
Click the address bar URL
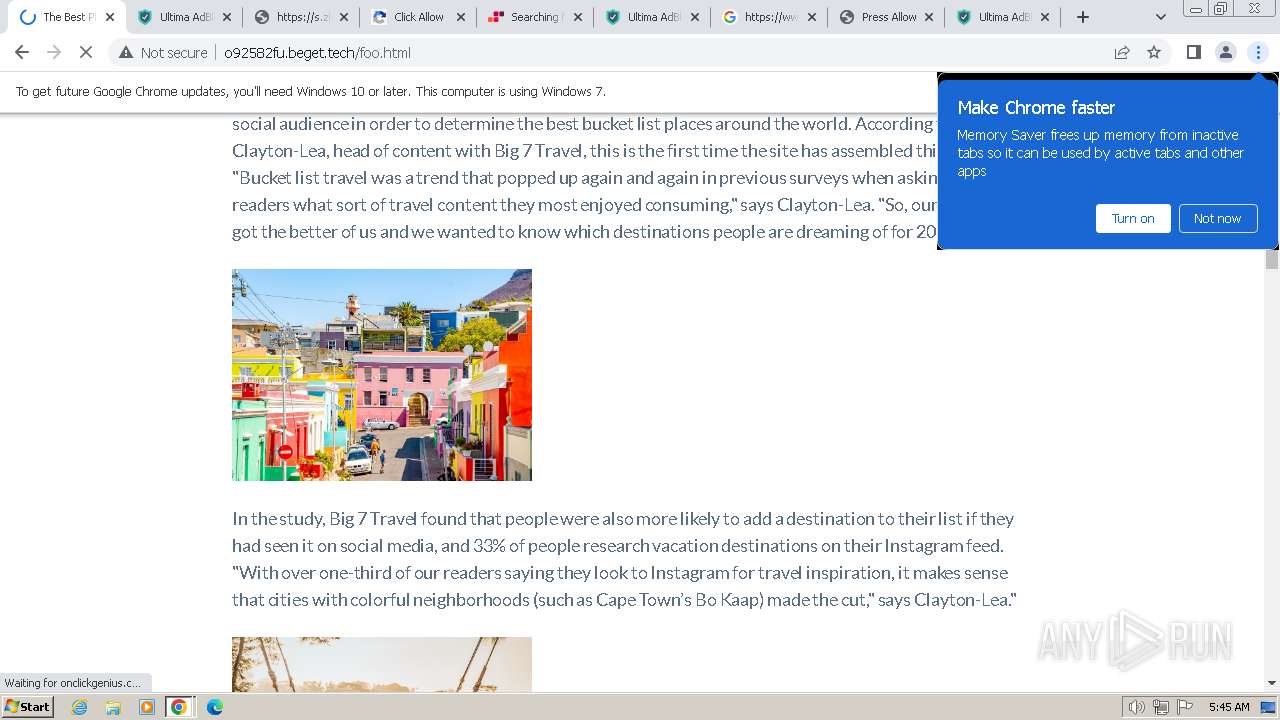coord(317,52)
